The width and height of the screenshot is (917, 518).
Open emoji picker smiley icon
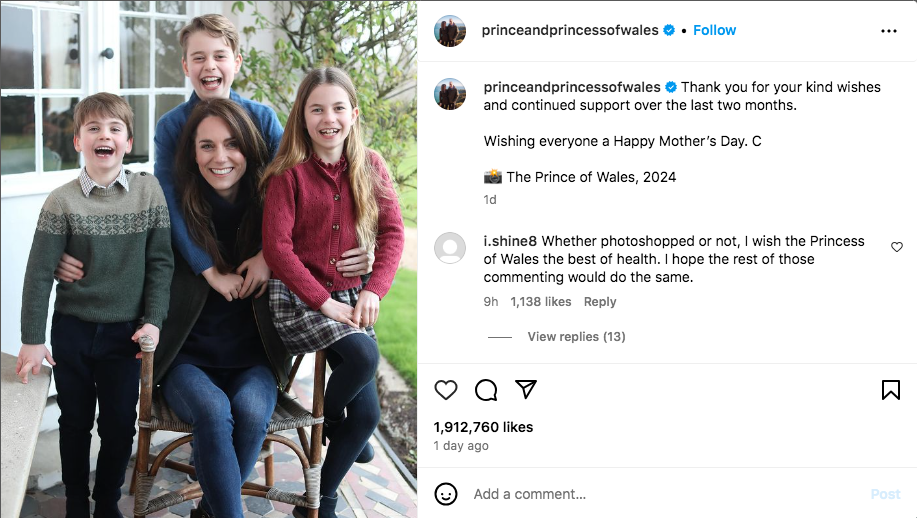coord(446,494)
